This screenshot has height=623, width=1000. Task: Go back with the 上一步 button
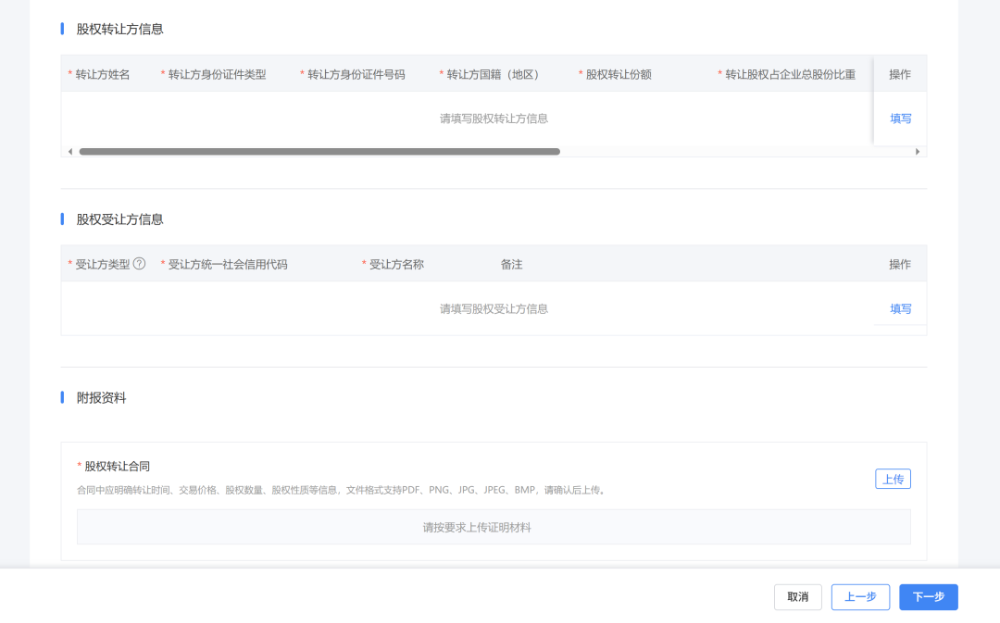860,597
